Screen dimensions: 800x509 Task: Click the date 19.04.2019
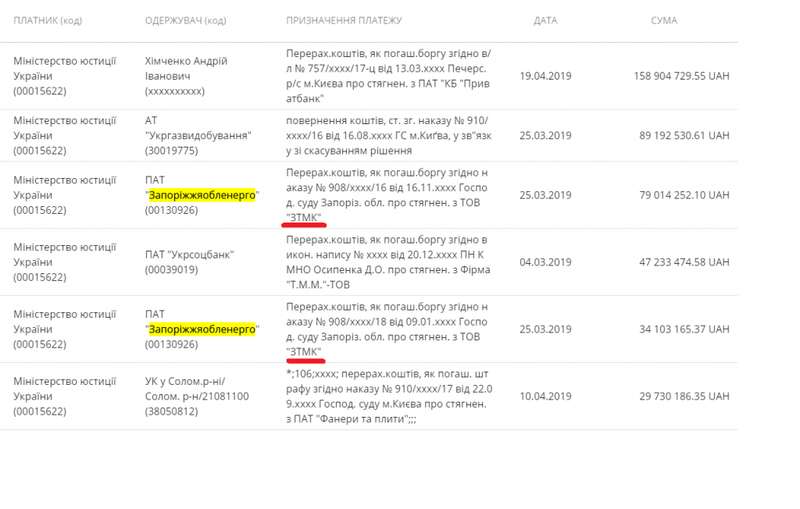point(545,76)
